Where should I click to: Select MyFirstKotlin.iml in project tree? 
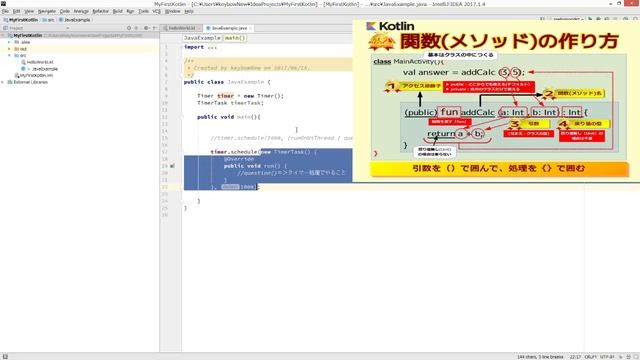pos(33,76)
